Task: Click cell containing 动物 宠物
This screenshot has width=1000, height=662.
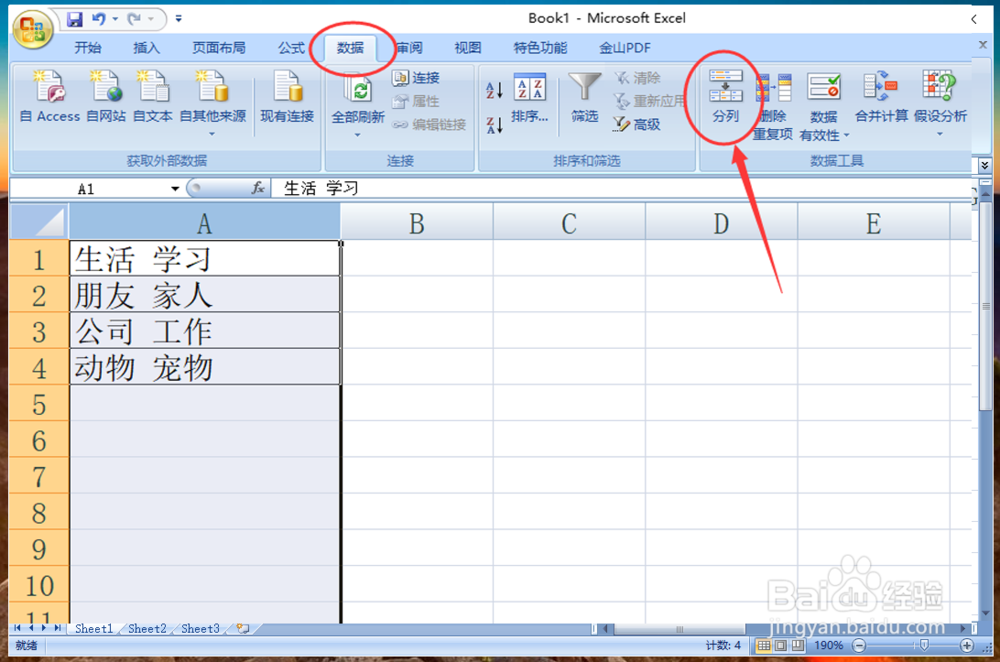Action: [205, 367]
